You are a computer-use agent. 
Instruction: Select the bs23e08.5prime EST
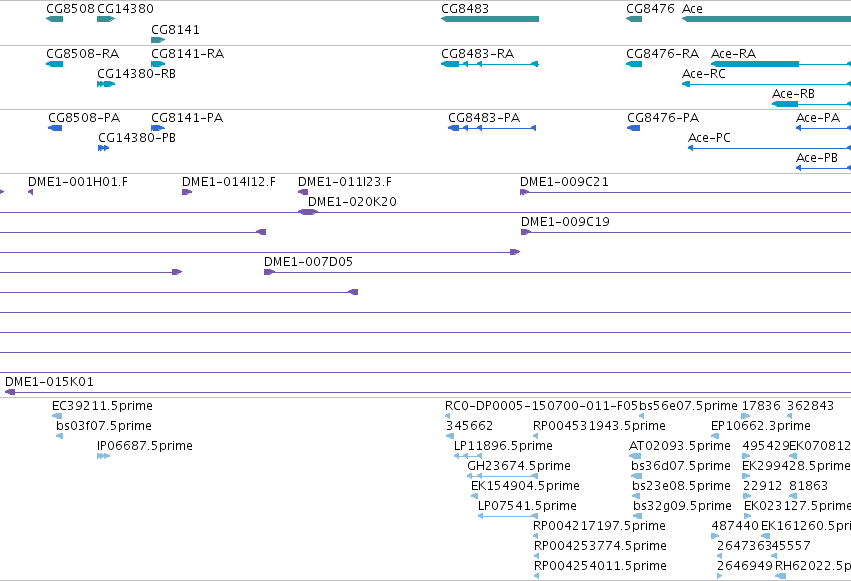636,496
